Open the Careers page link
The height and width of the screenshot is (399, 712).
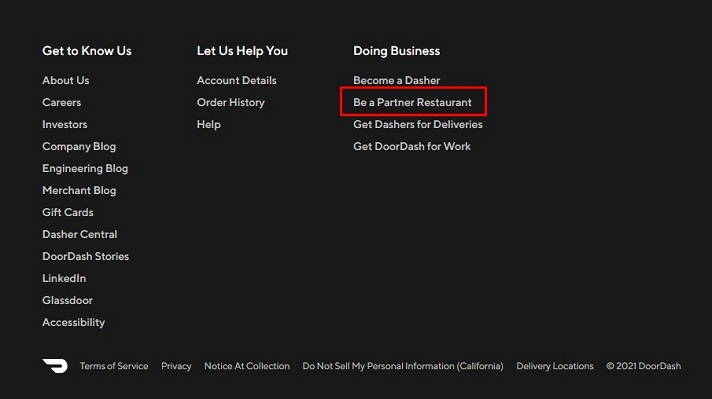[x=61, y=102]
